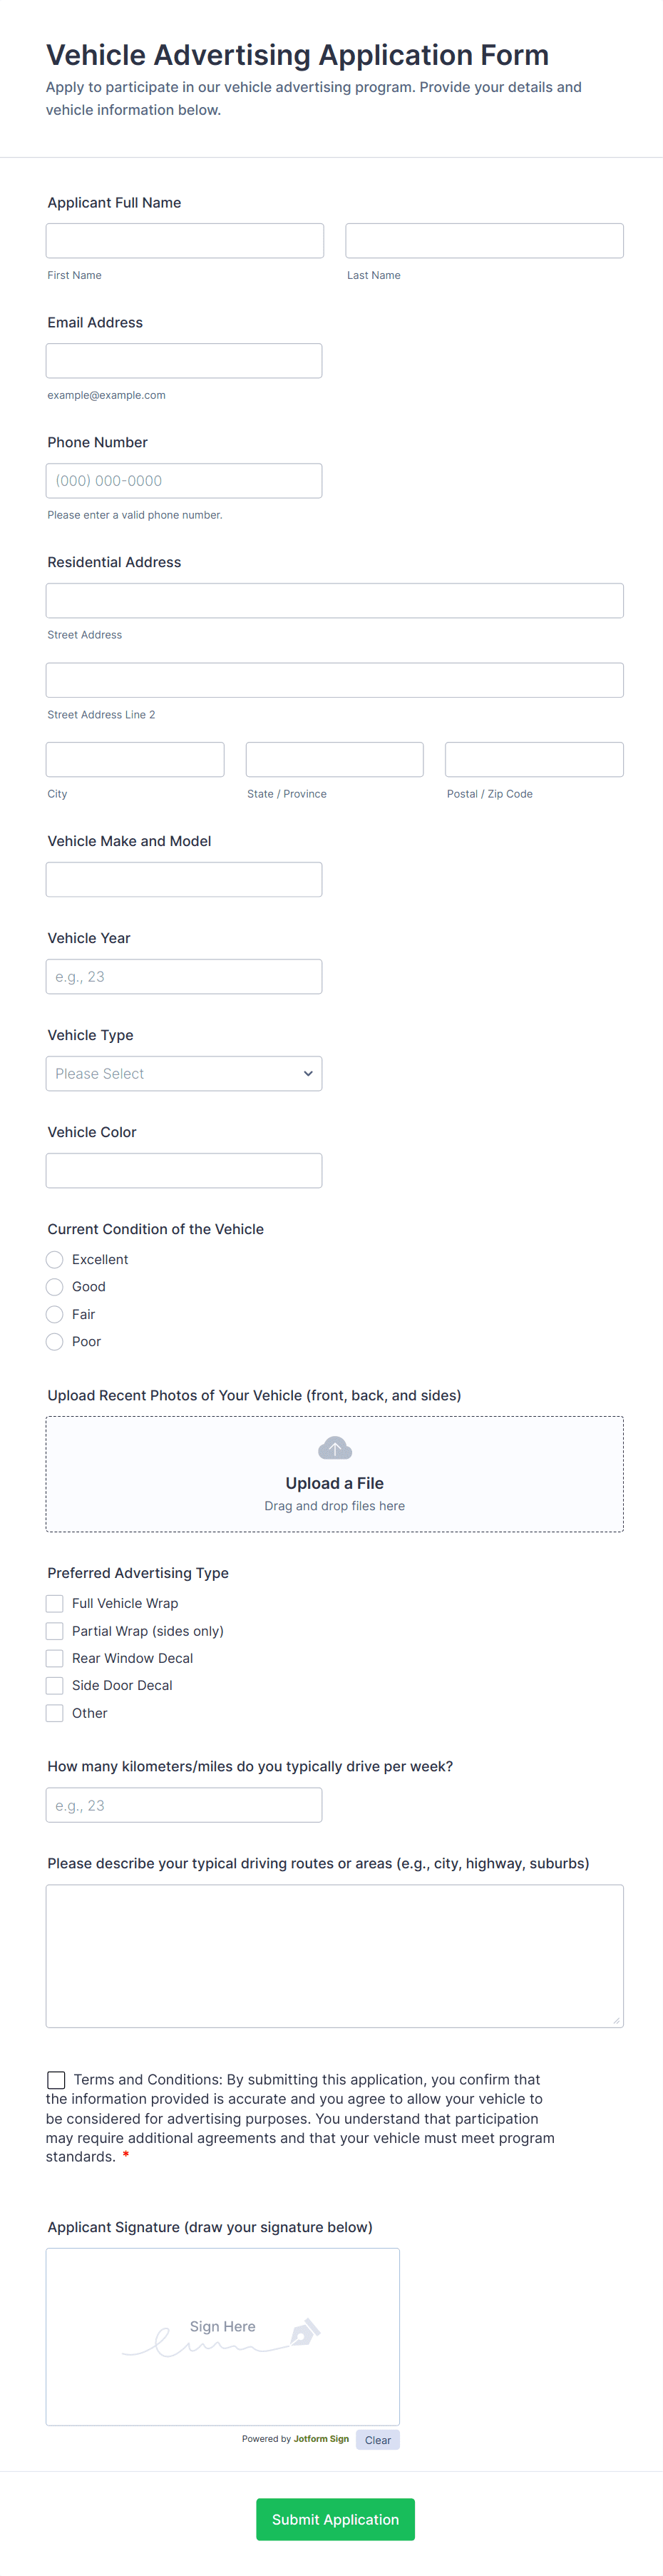Choose Good vehicle condition

55,1286
